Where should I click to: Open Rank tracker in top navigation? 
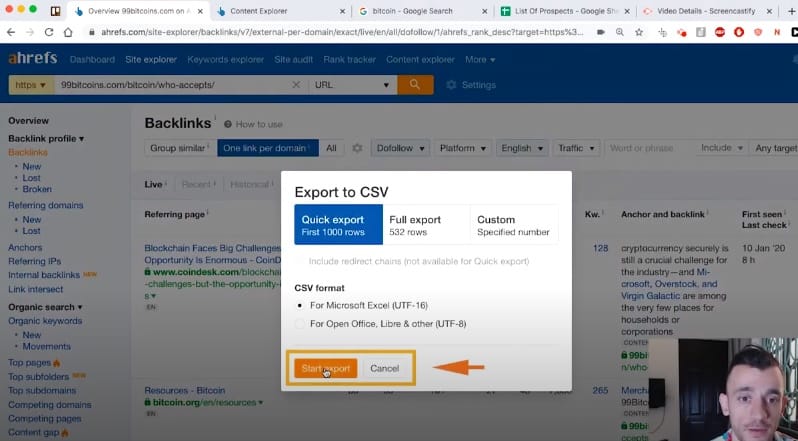point(350,60)
